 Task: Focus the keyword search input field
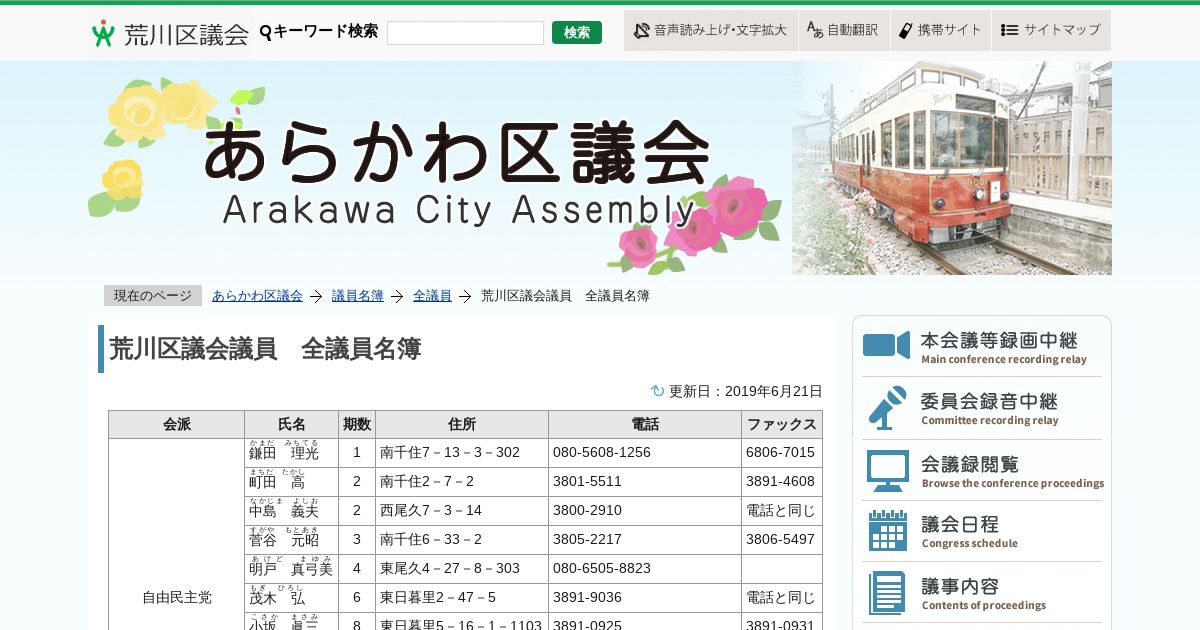coord(465,33)
